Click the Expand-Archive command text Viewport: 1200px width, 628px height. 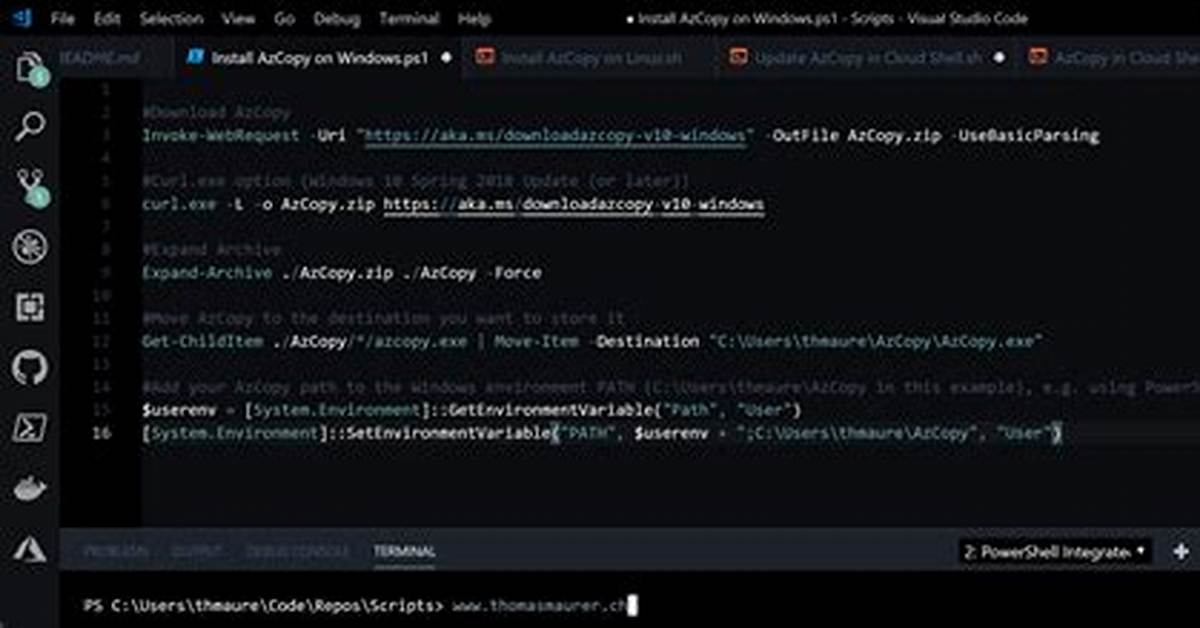[206, 272]
